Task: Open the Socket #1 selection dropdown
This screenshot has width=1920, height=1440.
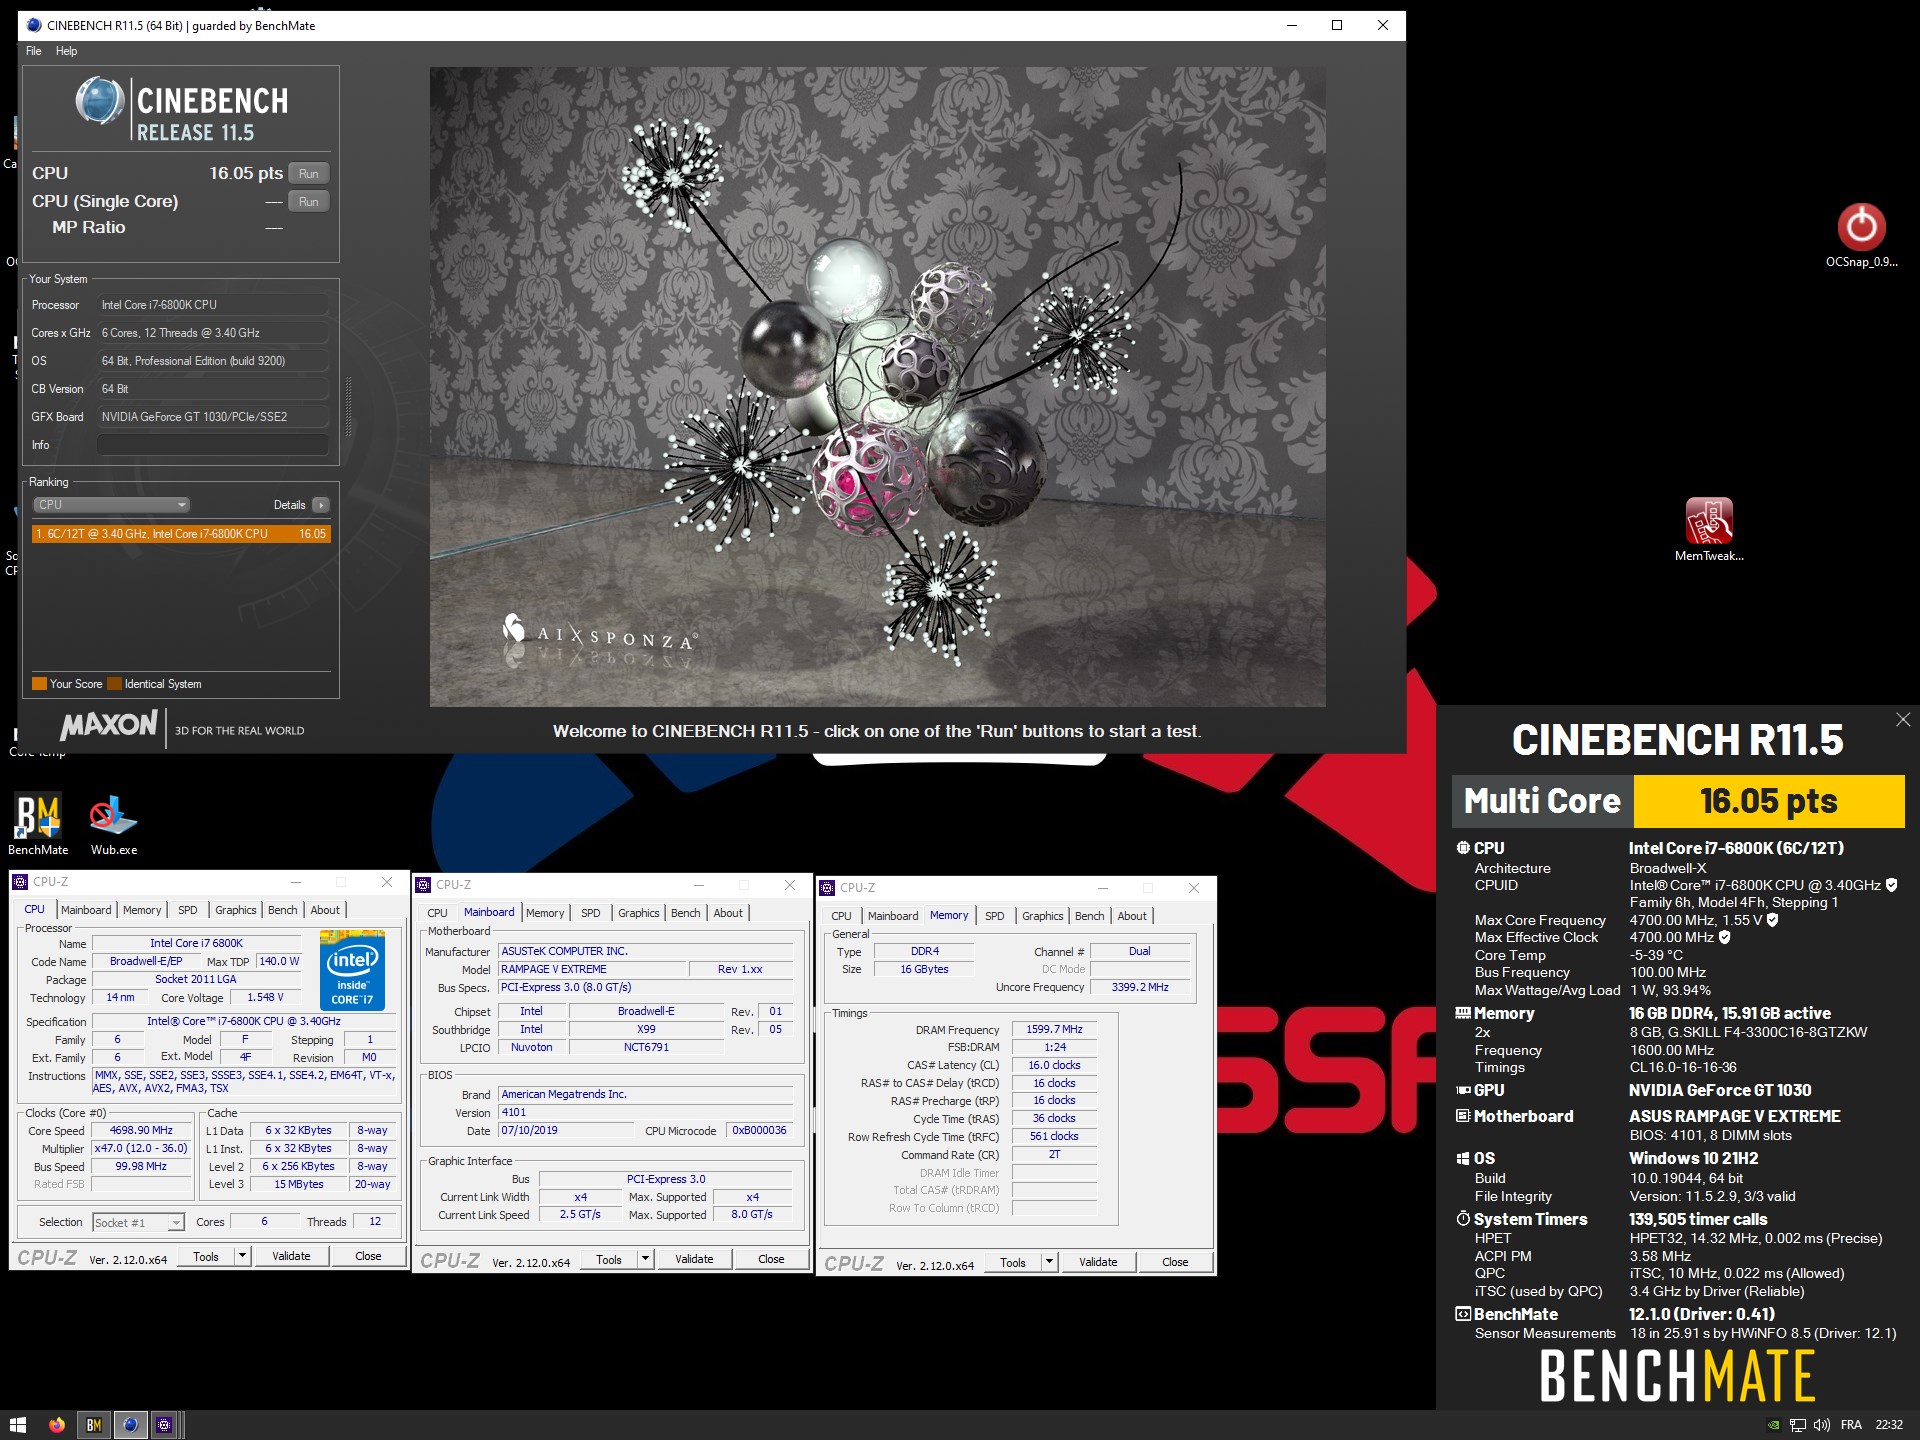Action: pos(138,1222)
